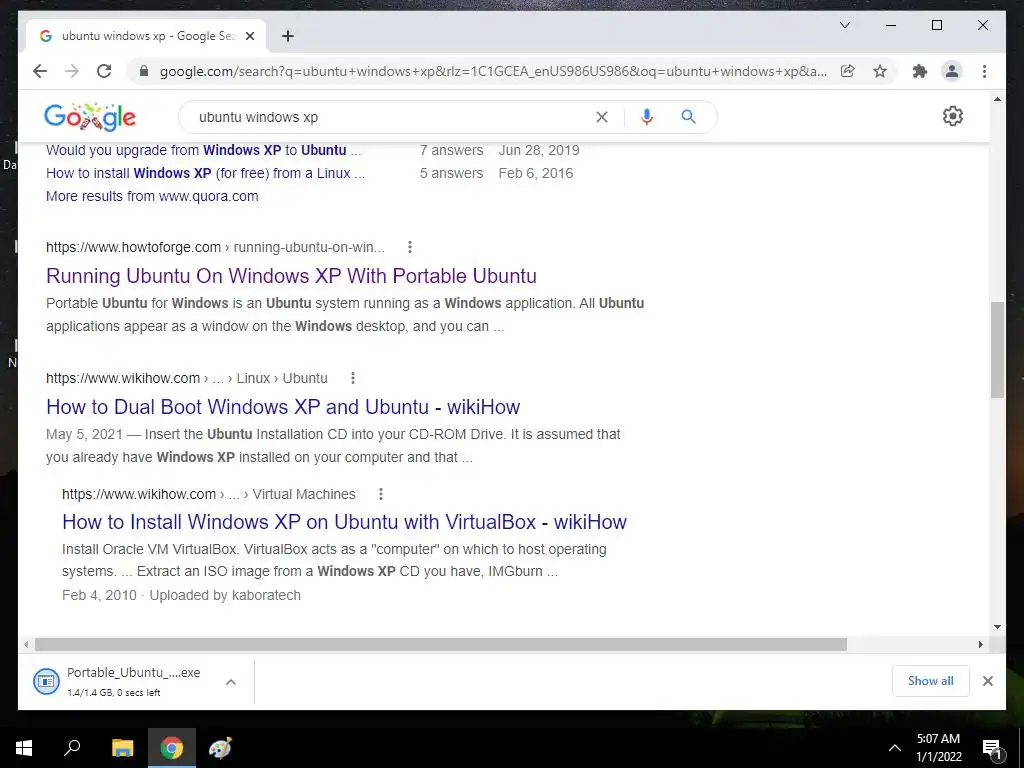The image size is (1024, 768).
Task: Open More results from www.quora.com
Action: coord(152,196)
